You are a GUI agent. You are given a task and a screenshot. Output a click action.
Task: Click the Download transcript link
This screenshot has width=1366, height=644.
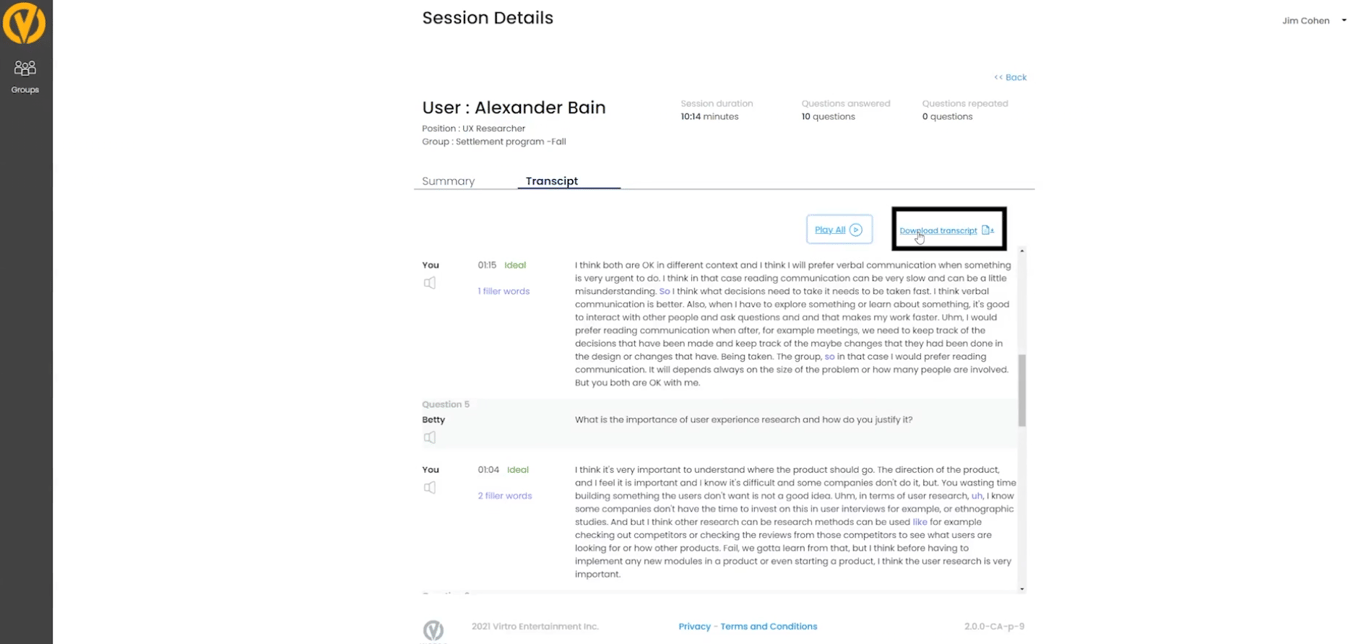[938, 231]
